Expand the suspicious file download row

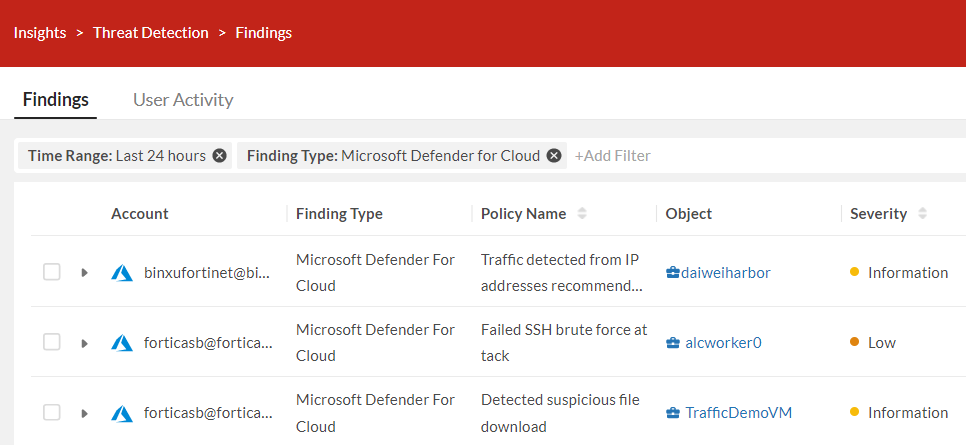click(x=85, y=413)
